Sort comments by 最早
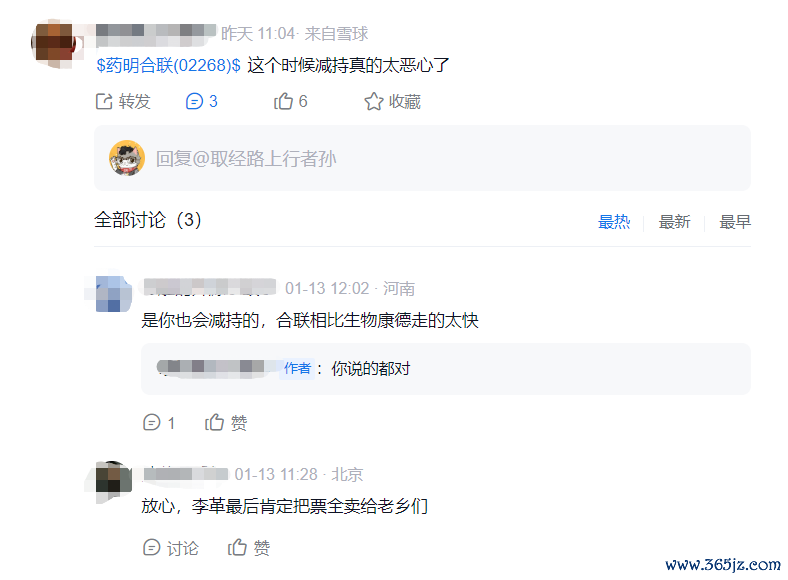This screenshot has width=788, height=580. [x=735, y=222]
